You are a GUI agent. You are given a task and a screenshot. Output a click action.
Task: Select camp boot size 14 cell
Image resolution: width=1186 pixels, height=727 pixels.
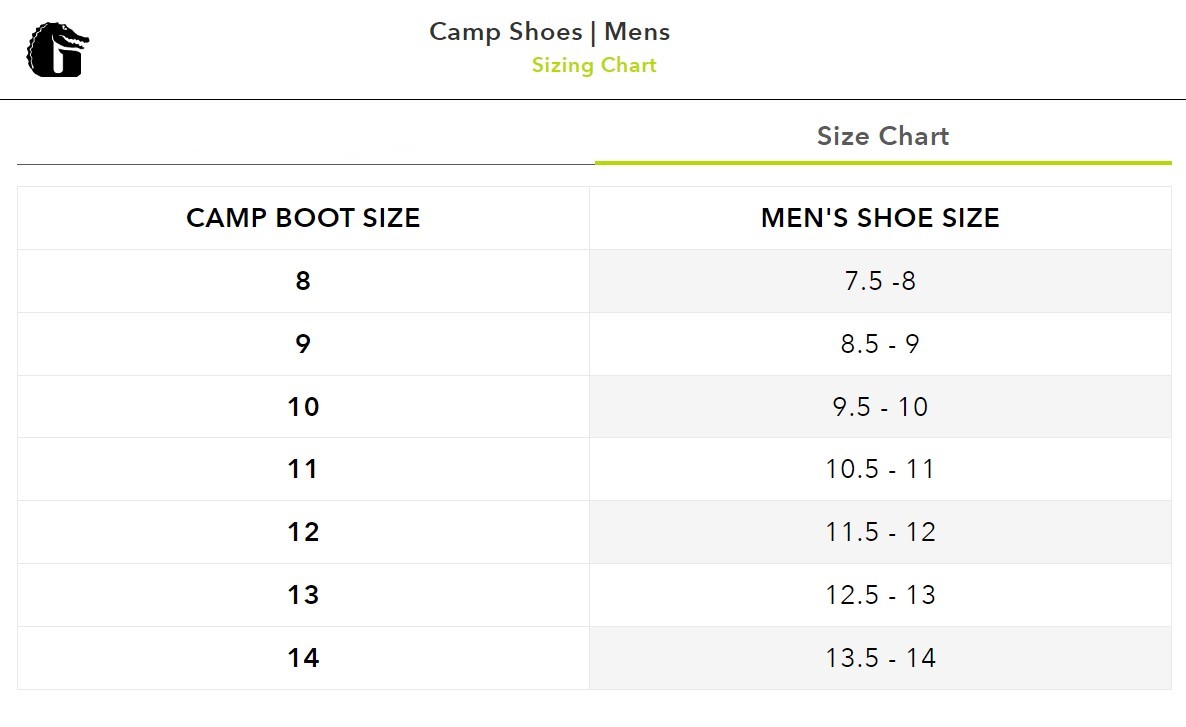point(303,657)
